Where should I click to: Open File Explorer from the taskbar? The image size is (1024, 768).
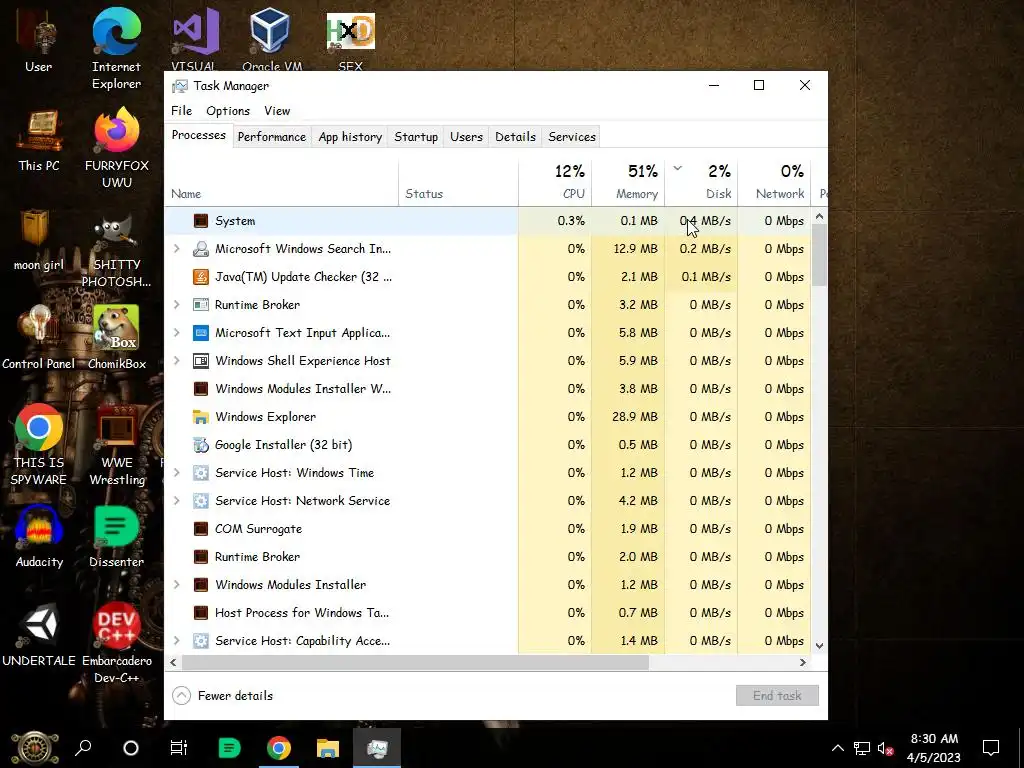click(328, 748)
